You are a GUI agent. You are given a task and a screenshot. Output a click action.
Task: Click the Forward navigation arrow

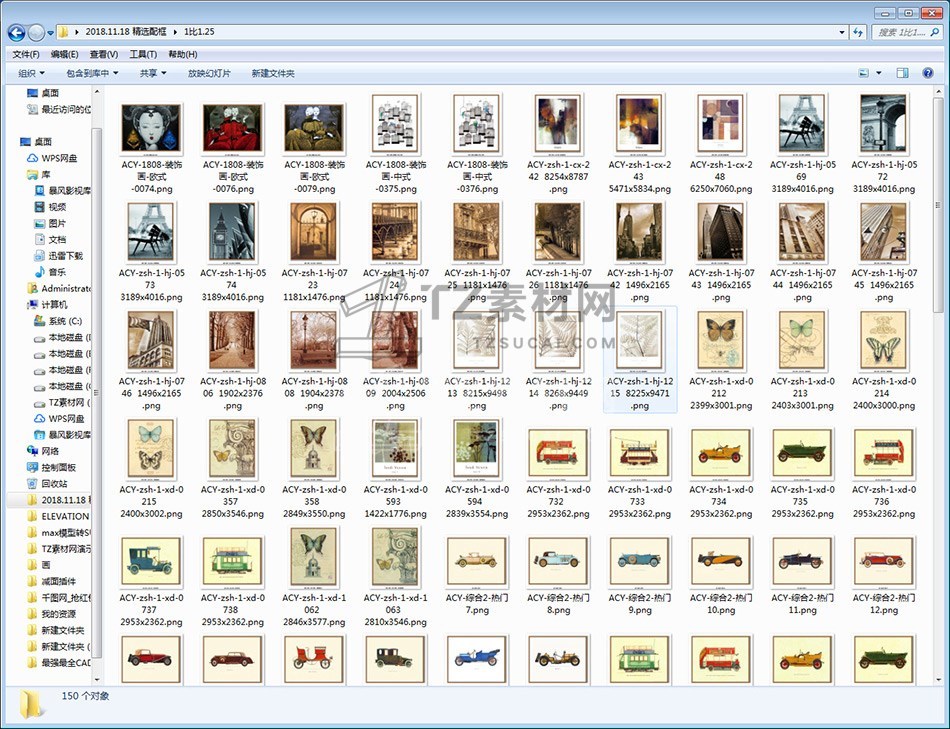[36, 32]
